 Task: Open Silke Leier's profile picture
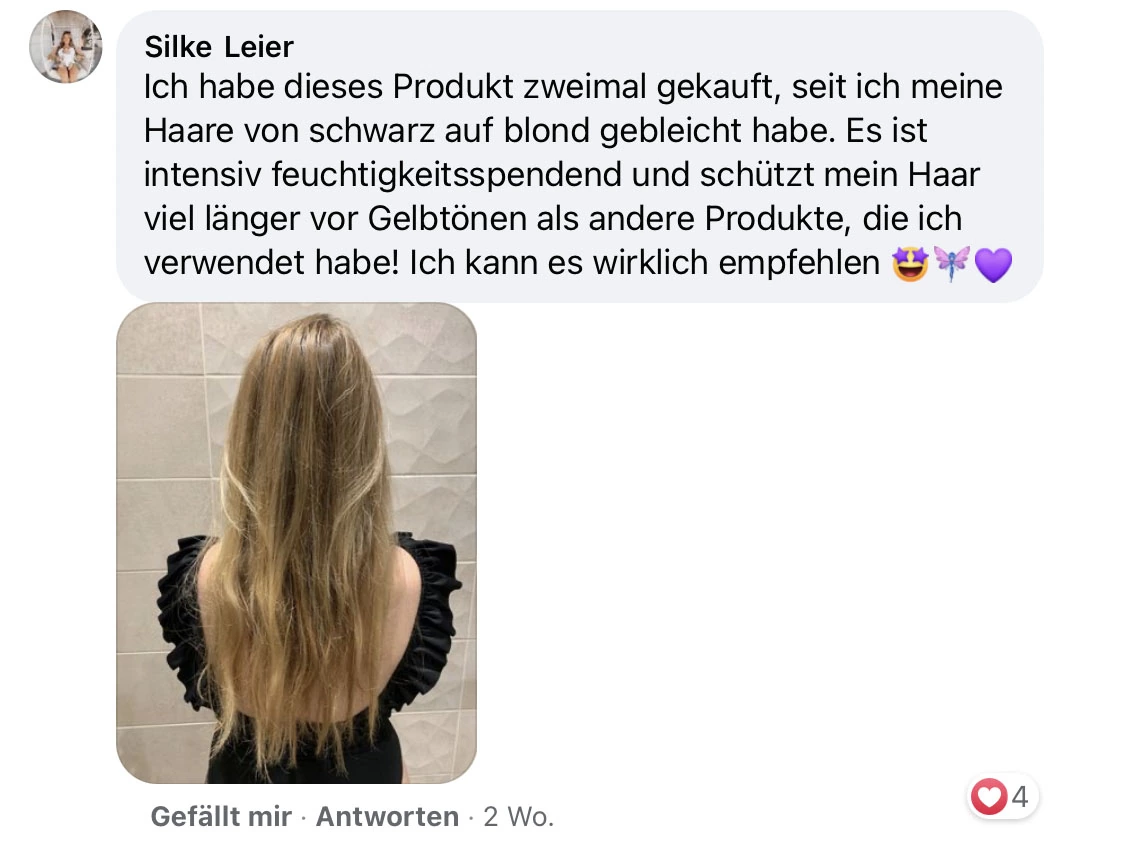[66, 46]
